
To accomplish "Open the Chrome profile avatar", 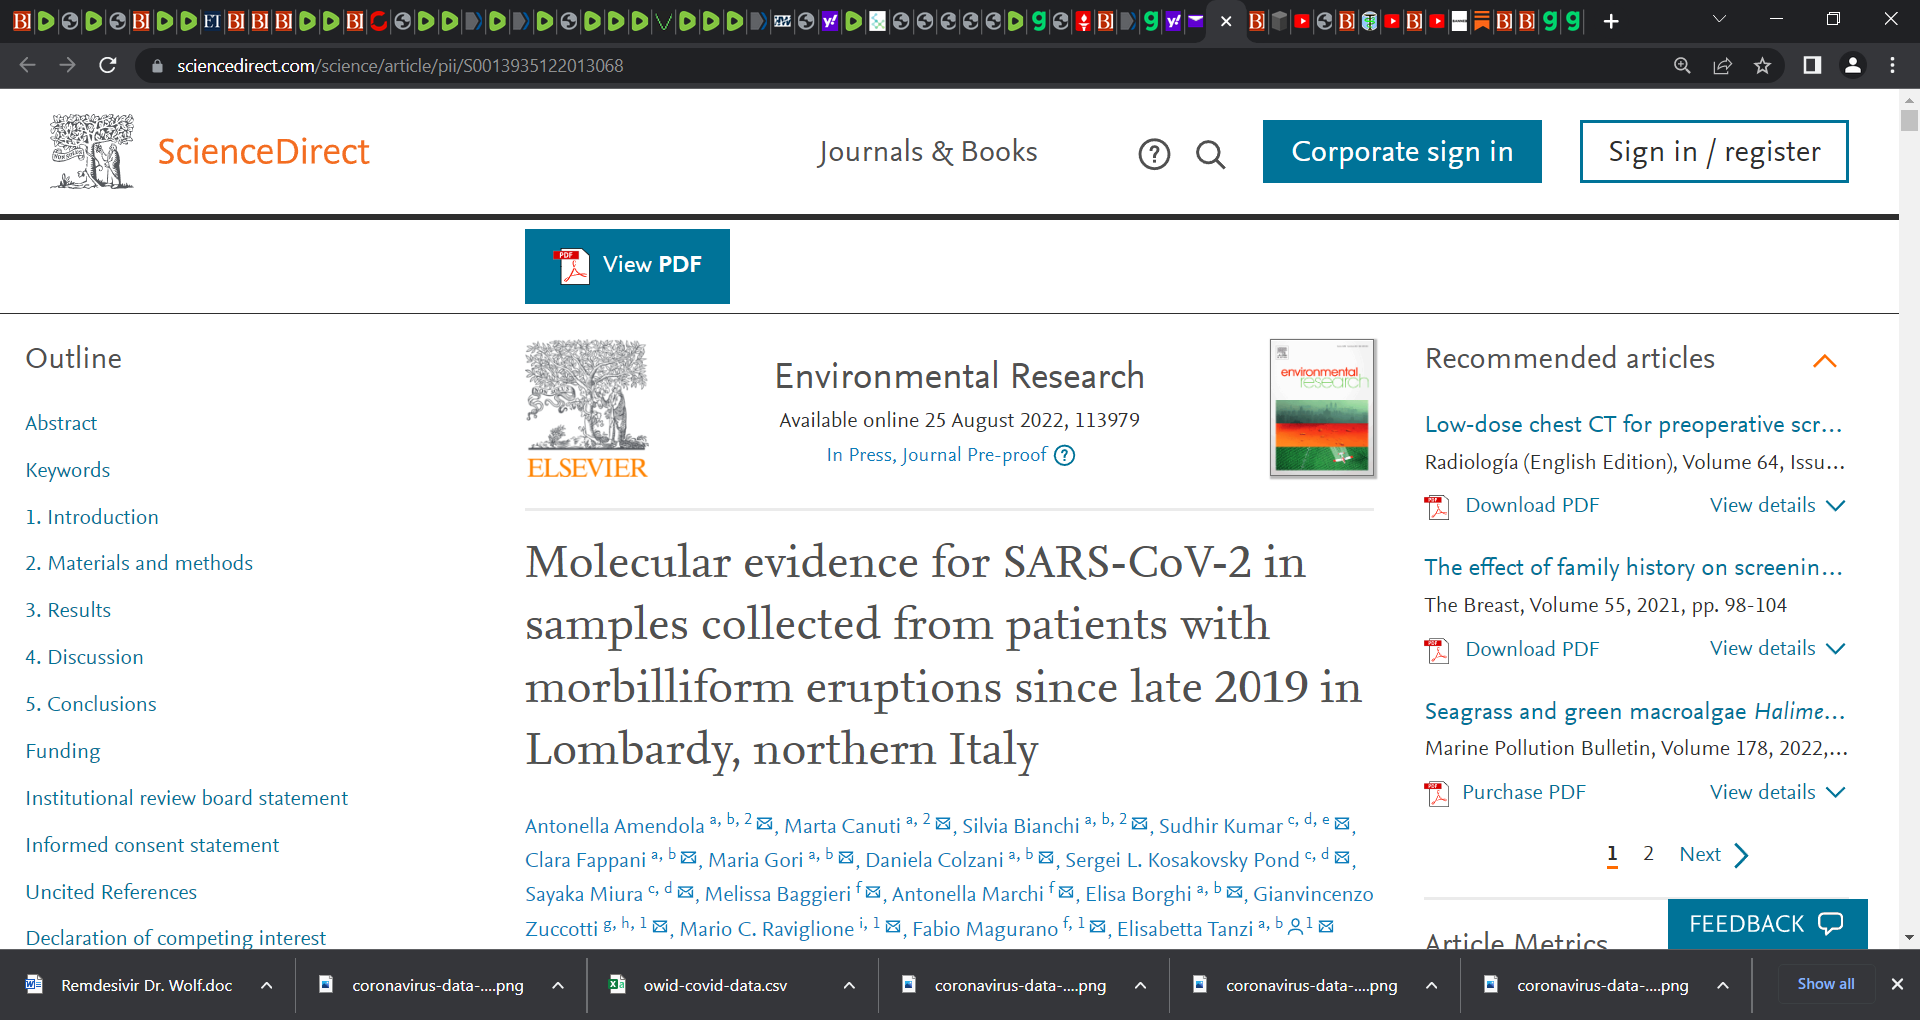I will click(x=1852, y=65).
